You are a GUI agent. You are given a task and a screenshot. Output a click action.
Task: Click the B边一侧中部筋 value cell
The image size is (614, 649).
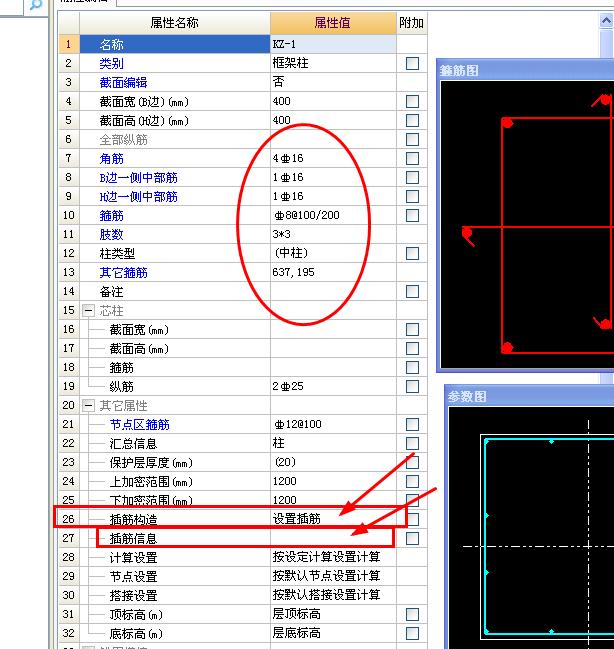coord(333,178)
